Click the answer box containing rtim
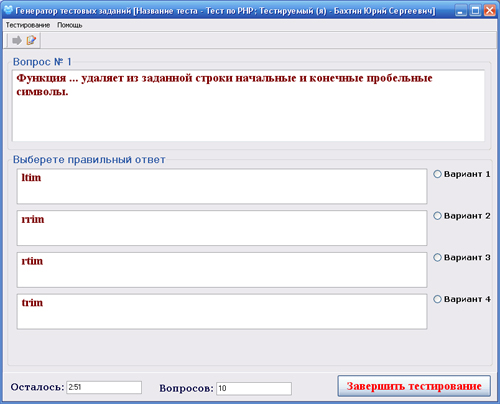Viewport: 500px width, 404px height. 222,270
